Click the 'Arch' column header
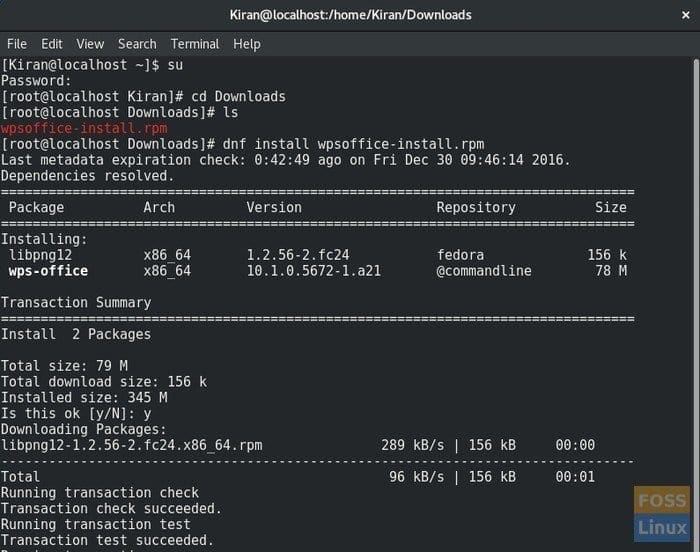 [x=159, y=208]
